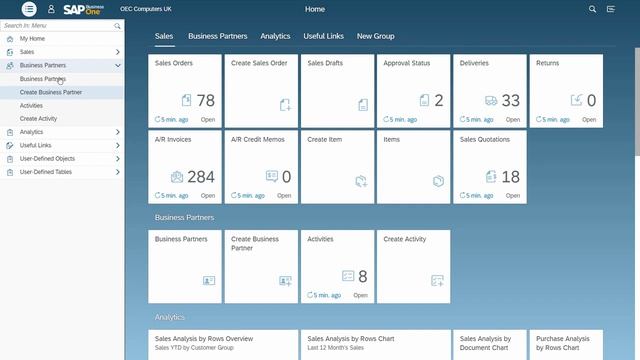Click the Business Partners section heading
The height and width of the screenshot is (360, 640).
pos(184,218)
